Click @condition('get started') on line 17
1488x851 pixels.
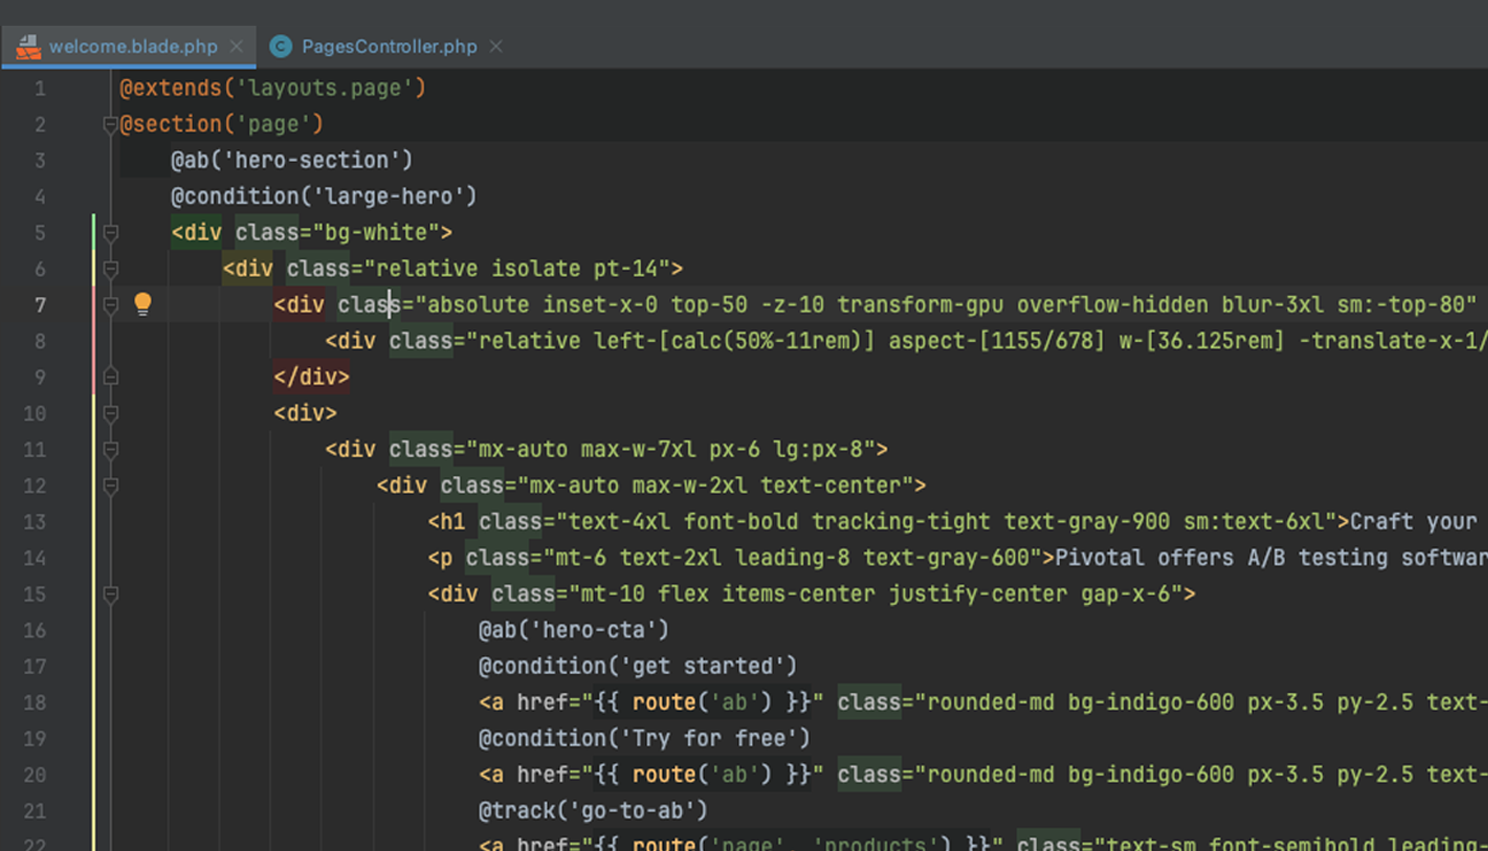tap(638, 666)
